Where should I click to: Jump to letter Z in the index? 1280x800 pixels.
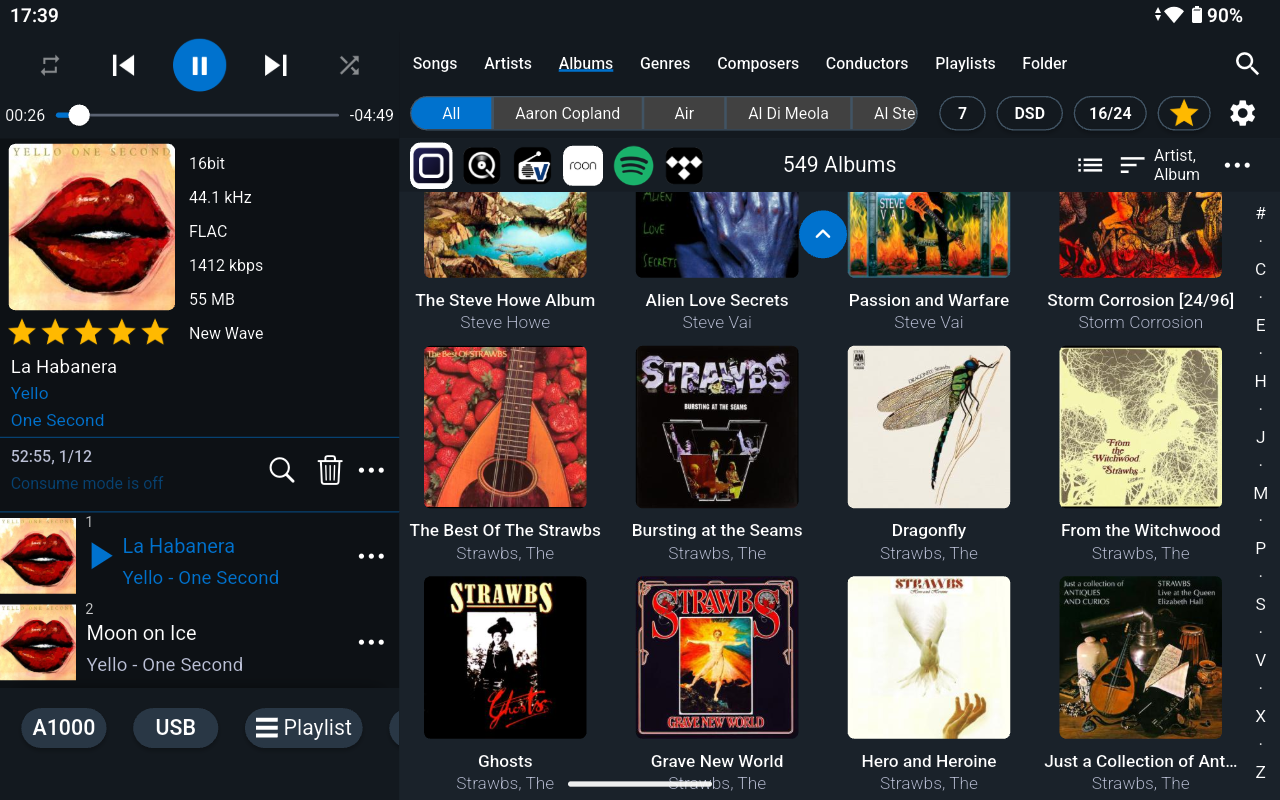(1260, 772)
